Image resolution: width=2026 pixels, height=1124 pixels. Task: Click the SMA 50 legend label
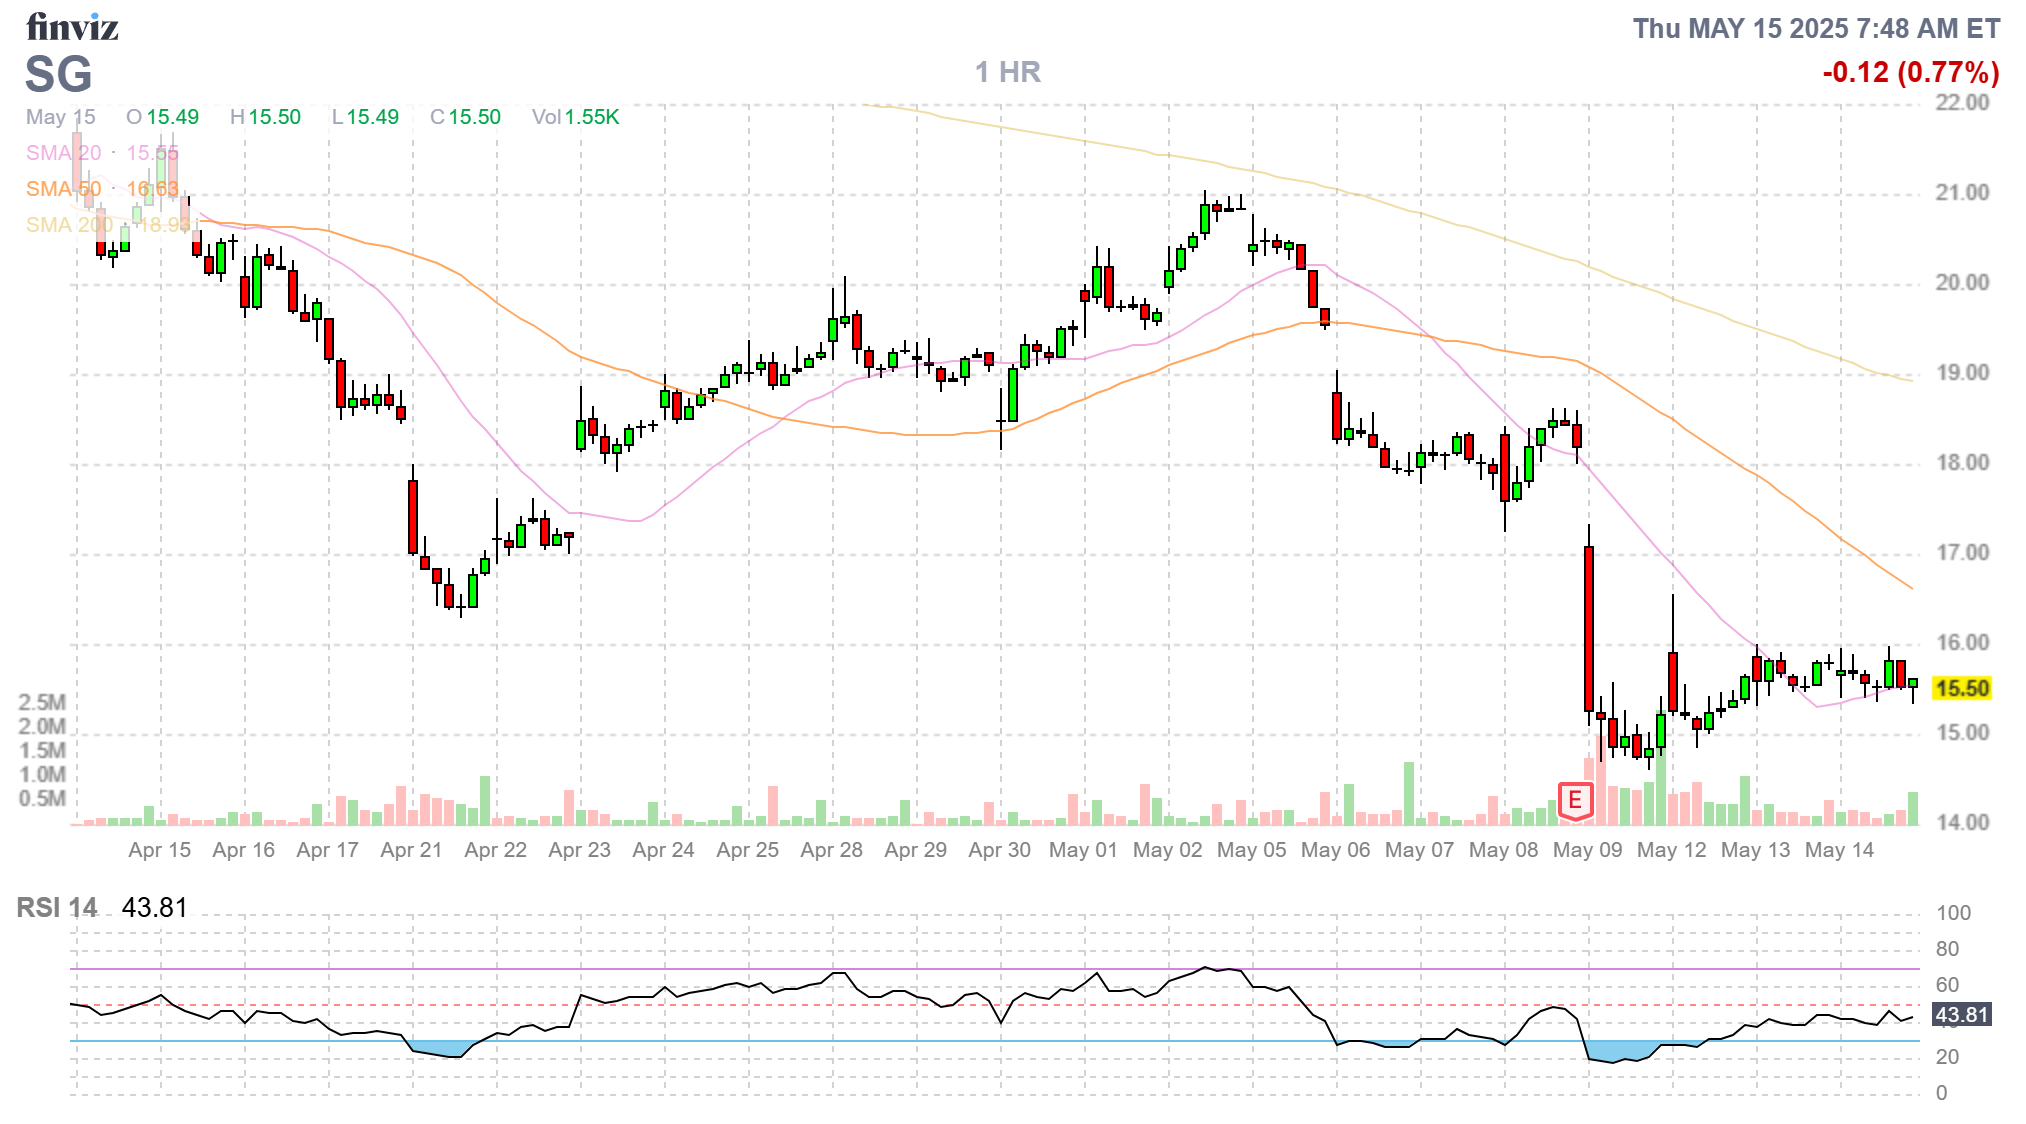[x=63, y=189]
